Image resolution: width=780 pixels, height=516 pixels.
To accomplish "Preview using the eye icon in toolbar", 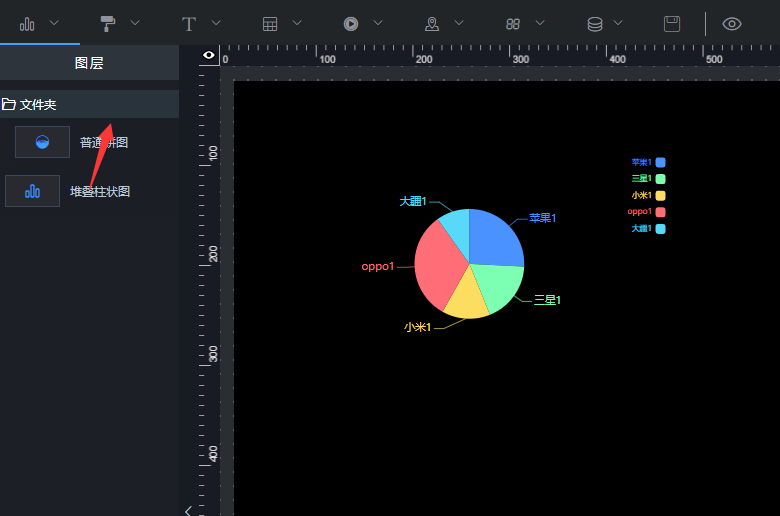I will click(x=732, y=24).
